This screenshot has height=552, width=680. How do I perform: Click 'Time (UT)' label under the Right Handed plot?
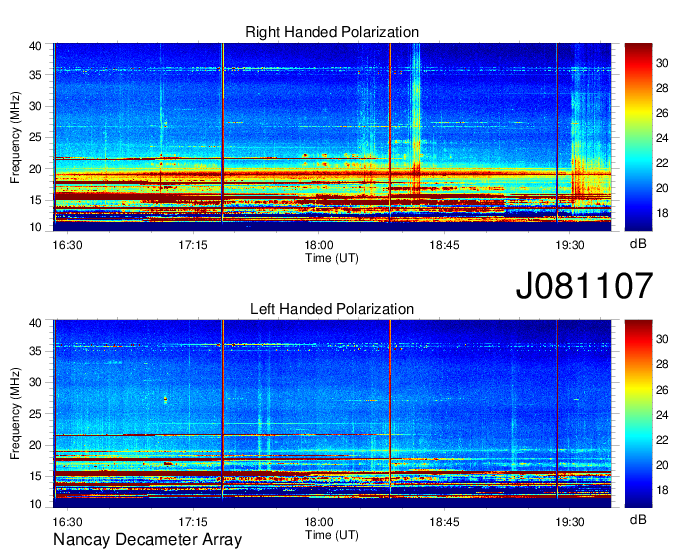click(x=332, y=258)
